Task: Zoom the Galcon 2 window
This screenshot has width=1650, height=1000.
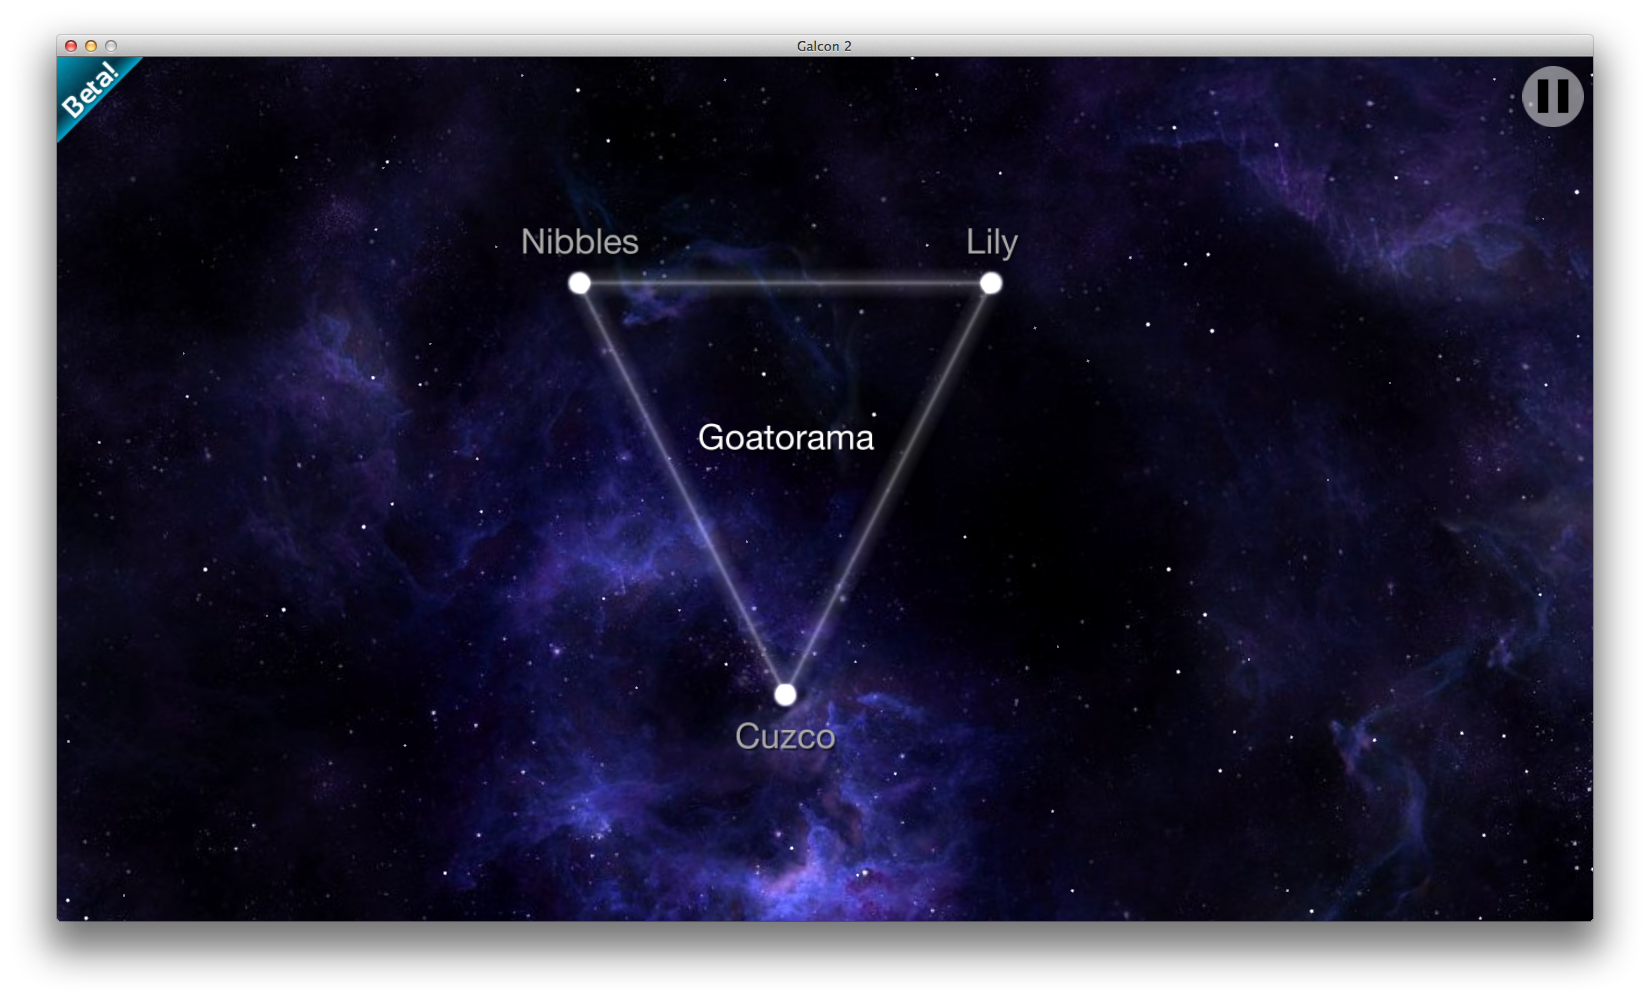Action: (x=111, y=46)
